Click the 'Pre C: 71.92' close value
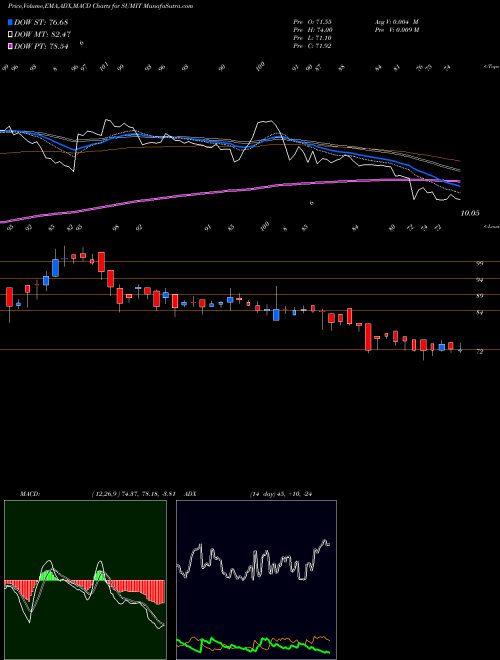500x660 pixels. [x=312, y=46]
